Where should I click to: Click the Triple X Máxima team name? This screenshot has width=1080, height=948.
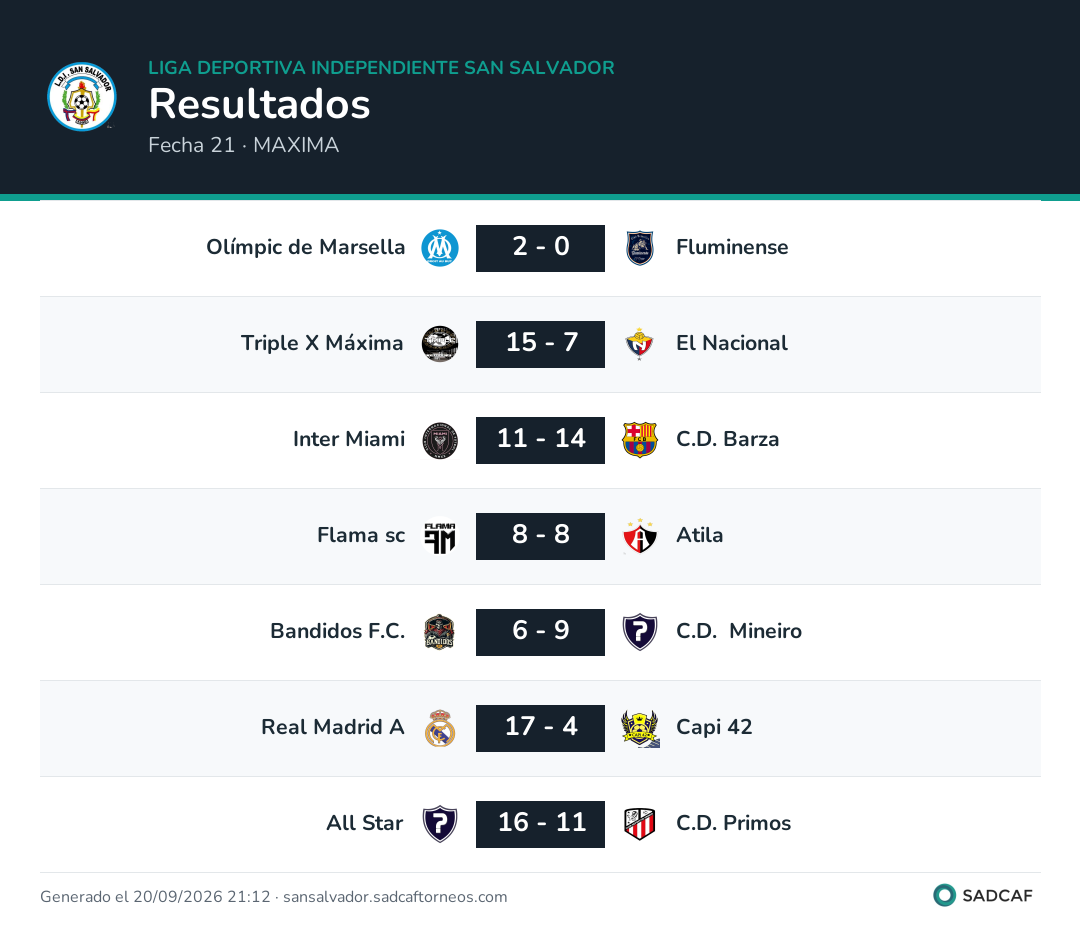click(322, 342)
